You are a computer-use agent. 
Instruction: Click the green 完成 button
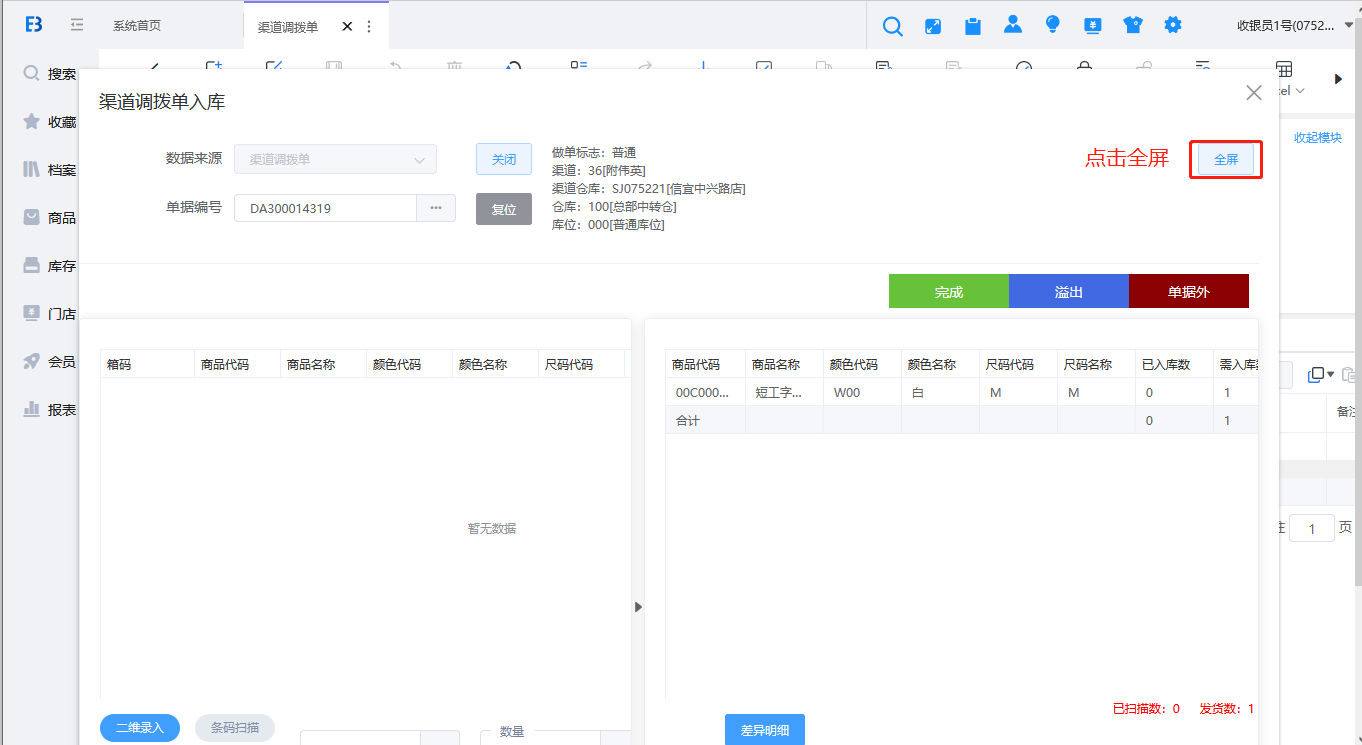coord(949,291)
